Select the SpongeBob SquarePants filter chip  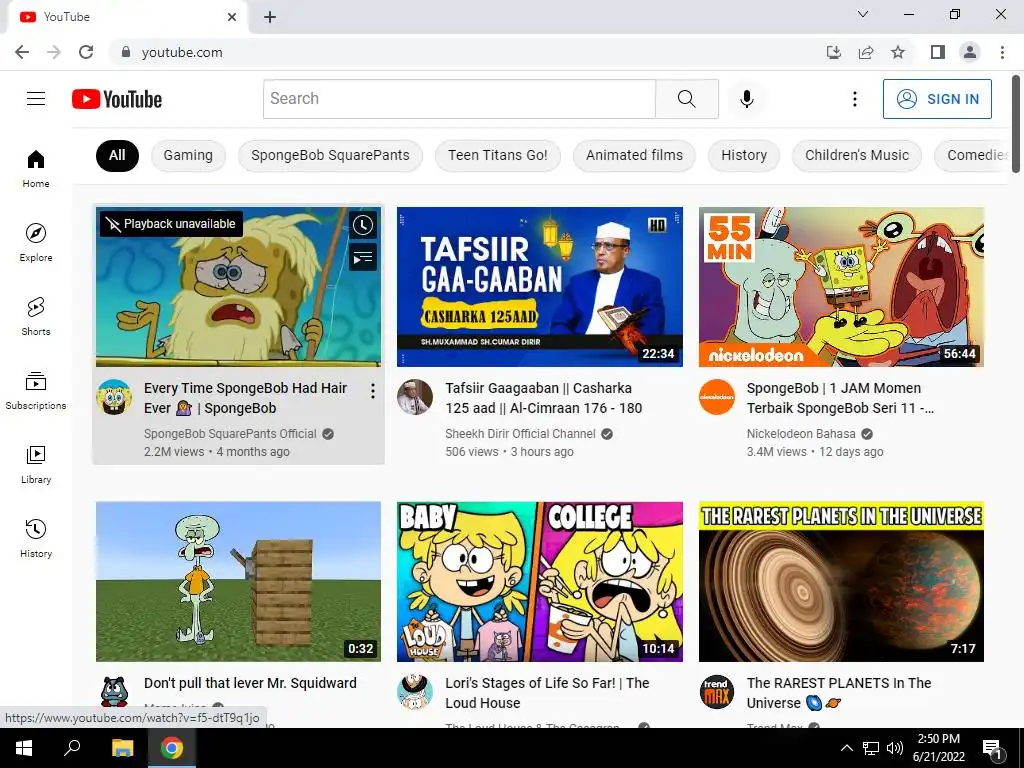tap(330, 155)
